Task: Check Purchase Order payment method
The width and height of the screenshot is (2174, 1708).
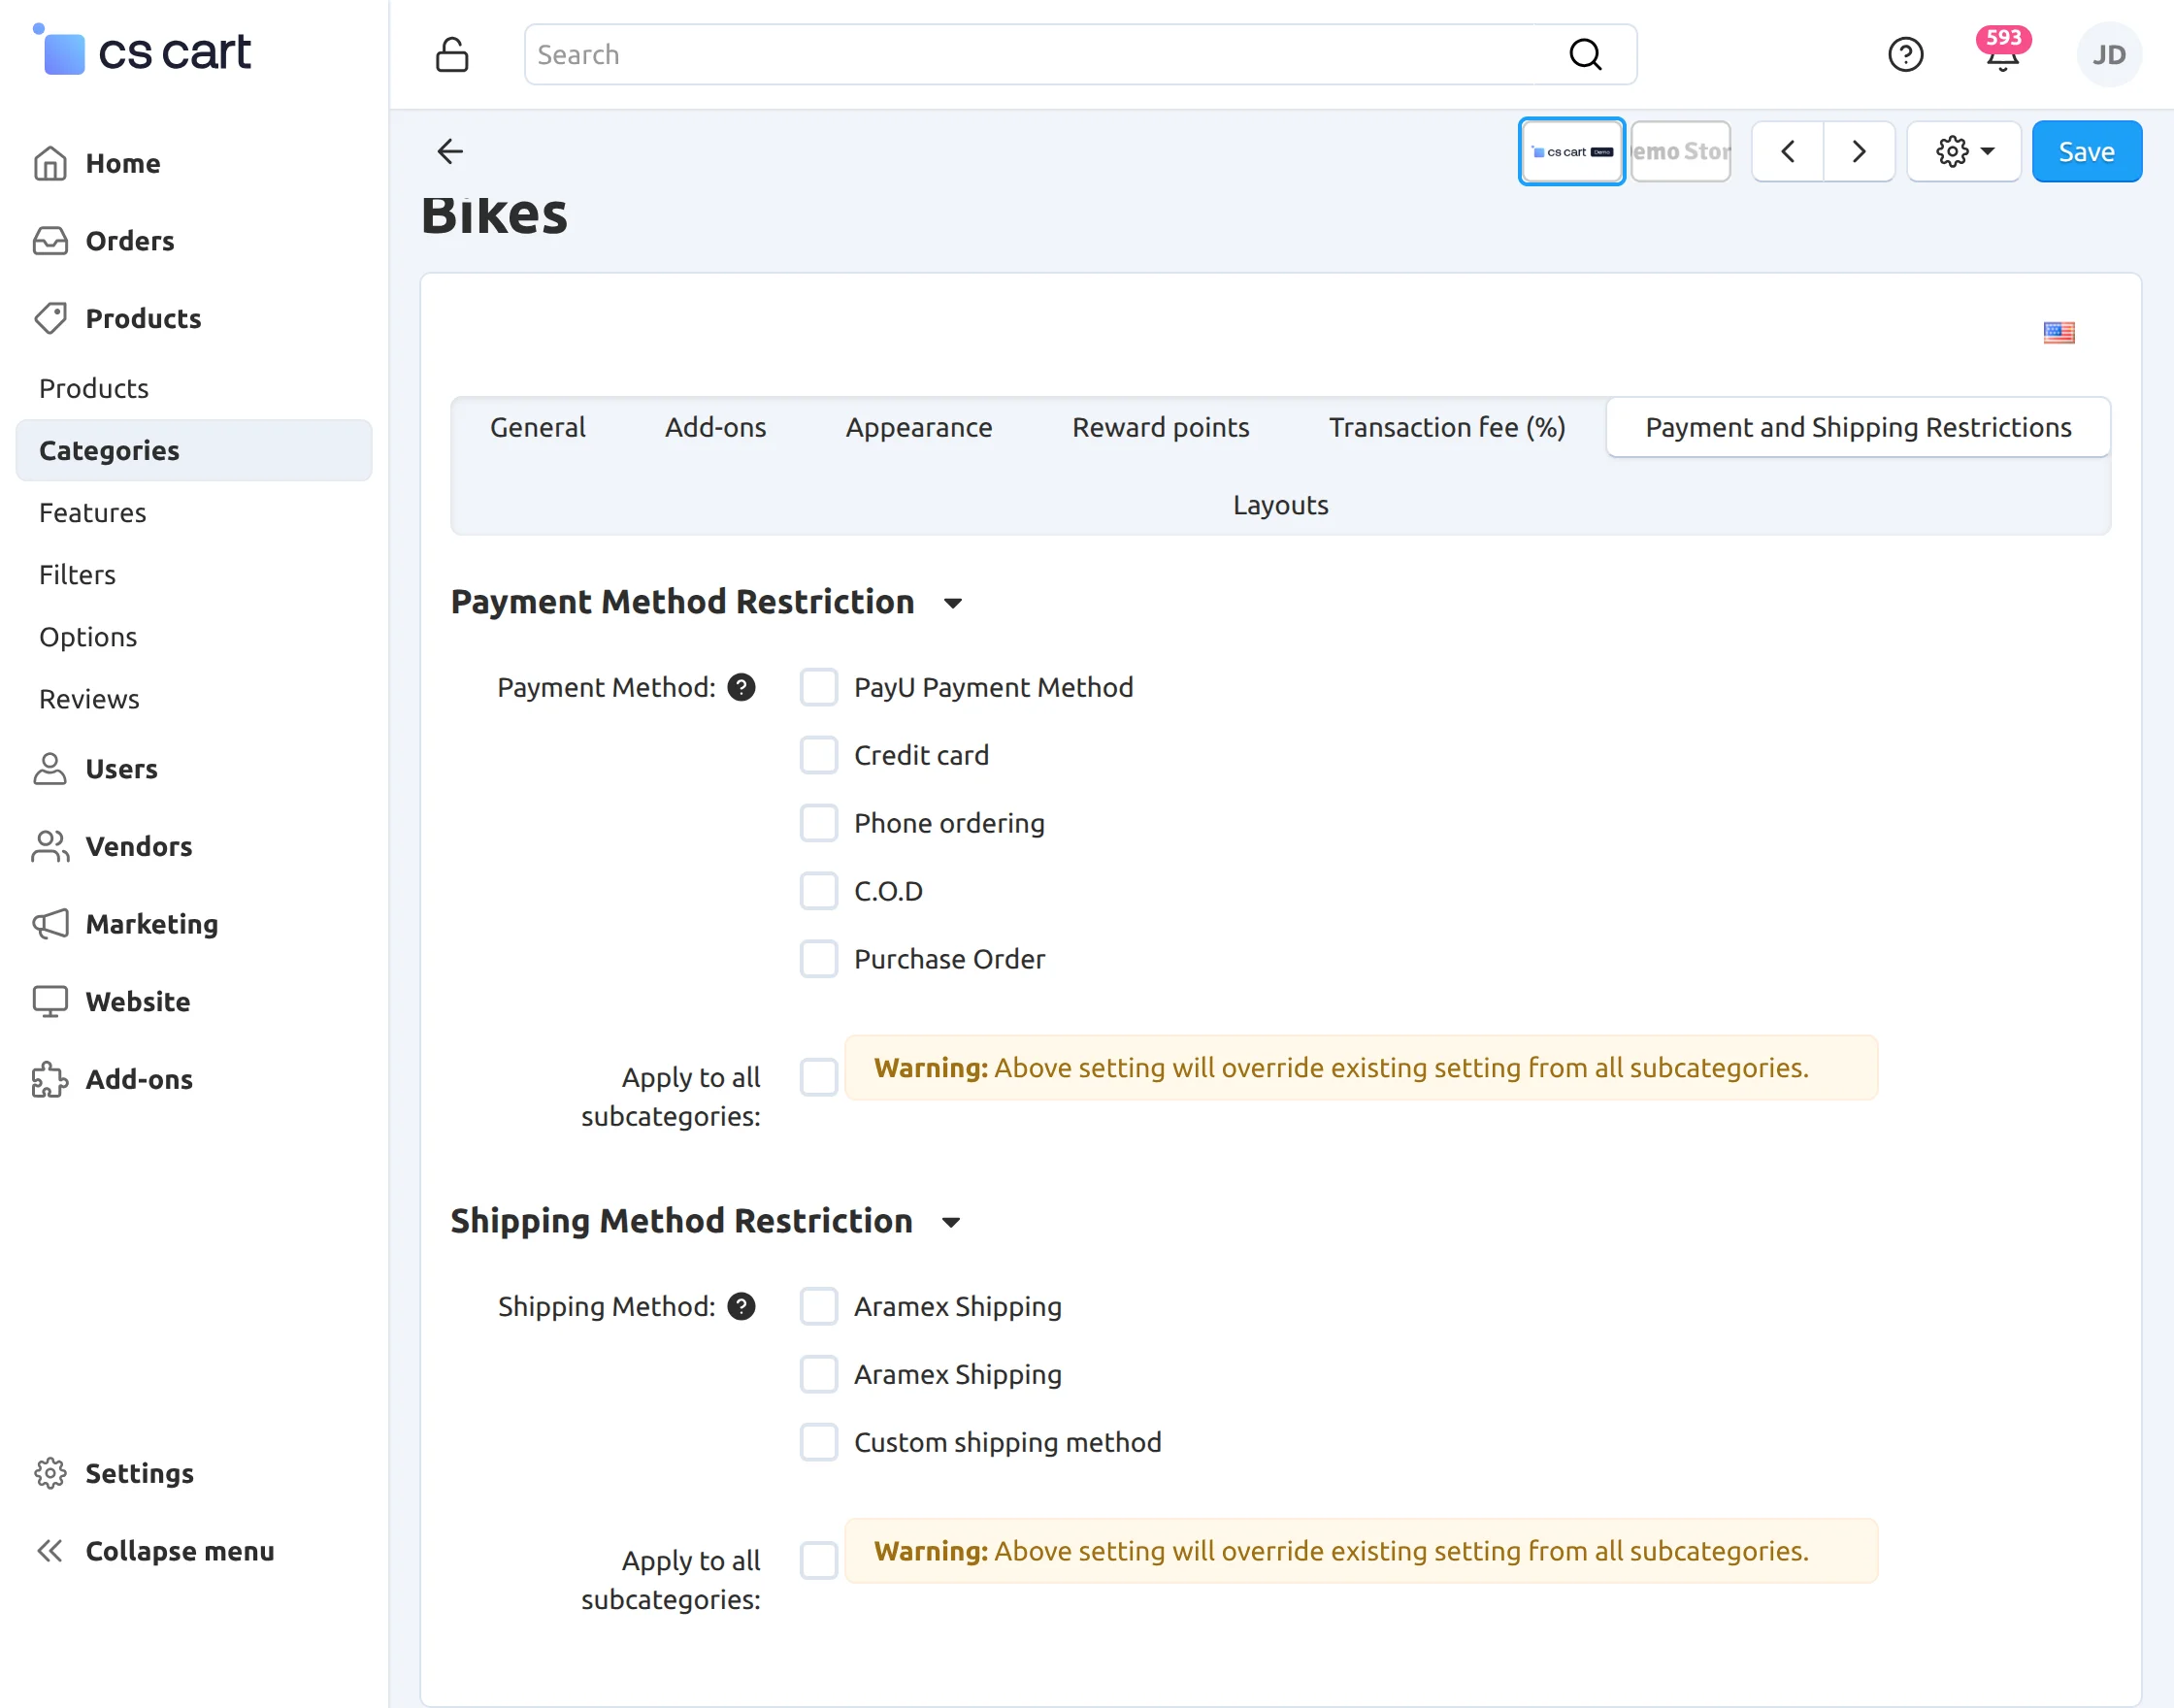Action: (x=819, y=959)
